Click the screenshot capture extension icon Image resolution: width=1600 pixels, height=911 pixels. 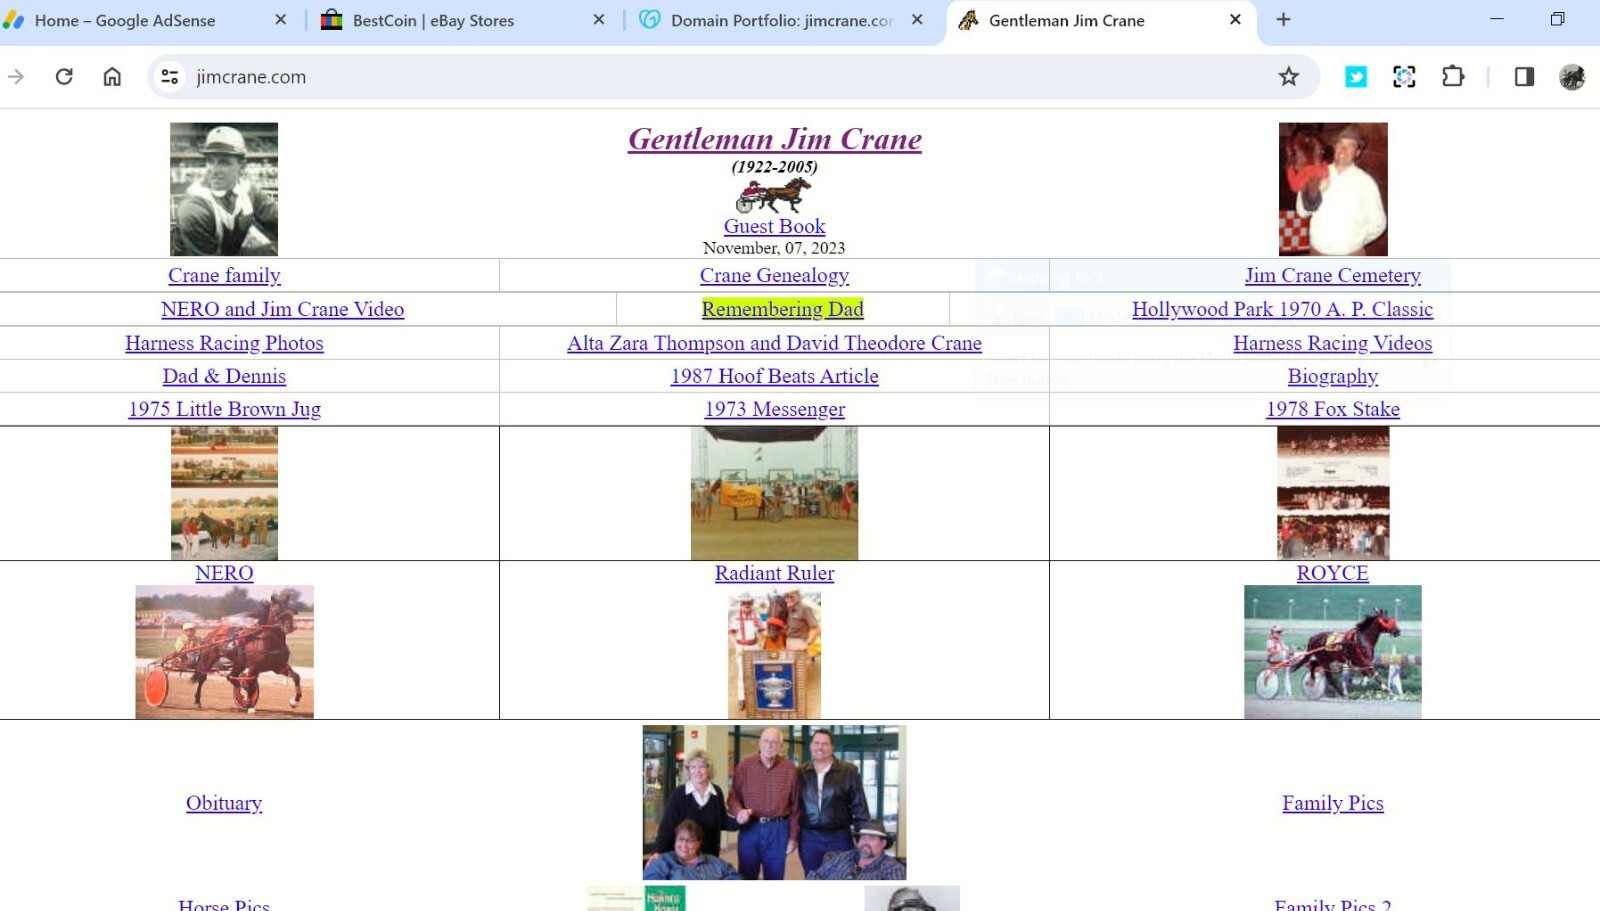click(x=1404, y=76)
